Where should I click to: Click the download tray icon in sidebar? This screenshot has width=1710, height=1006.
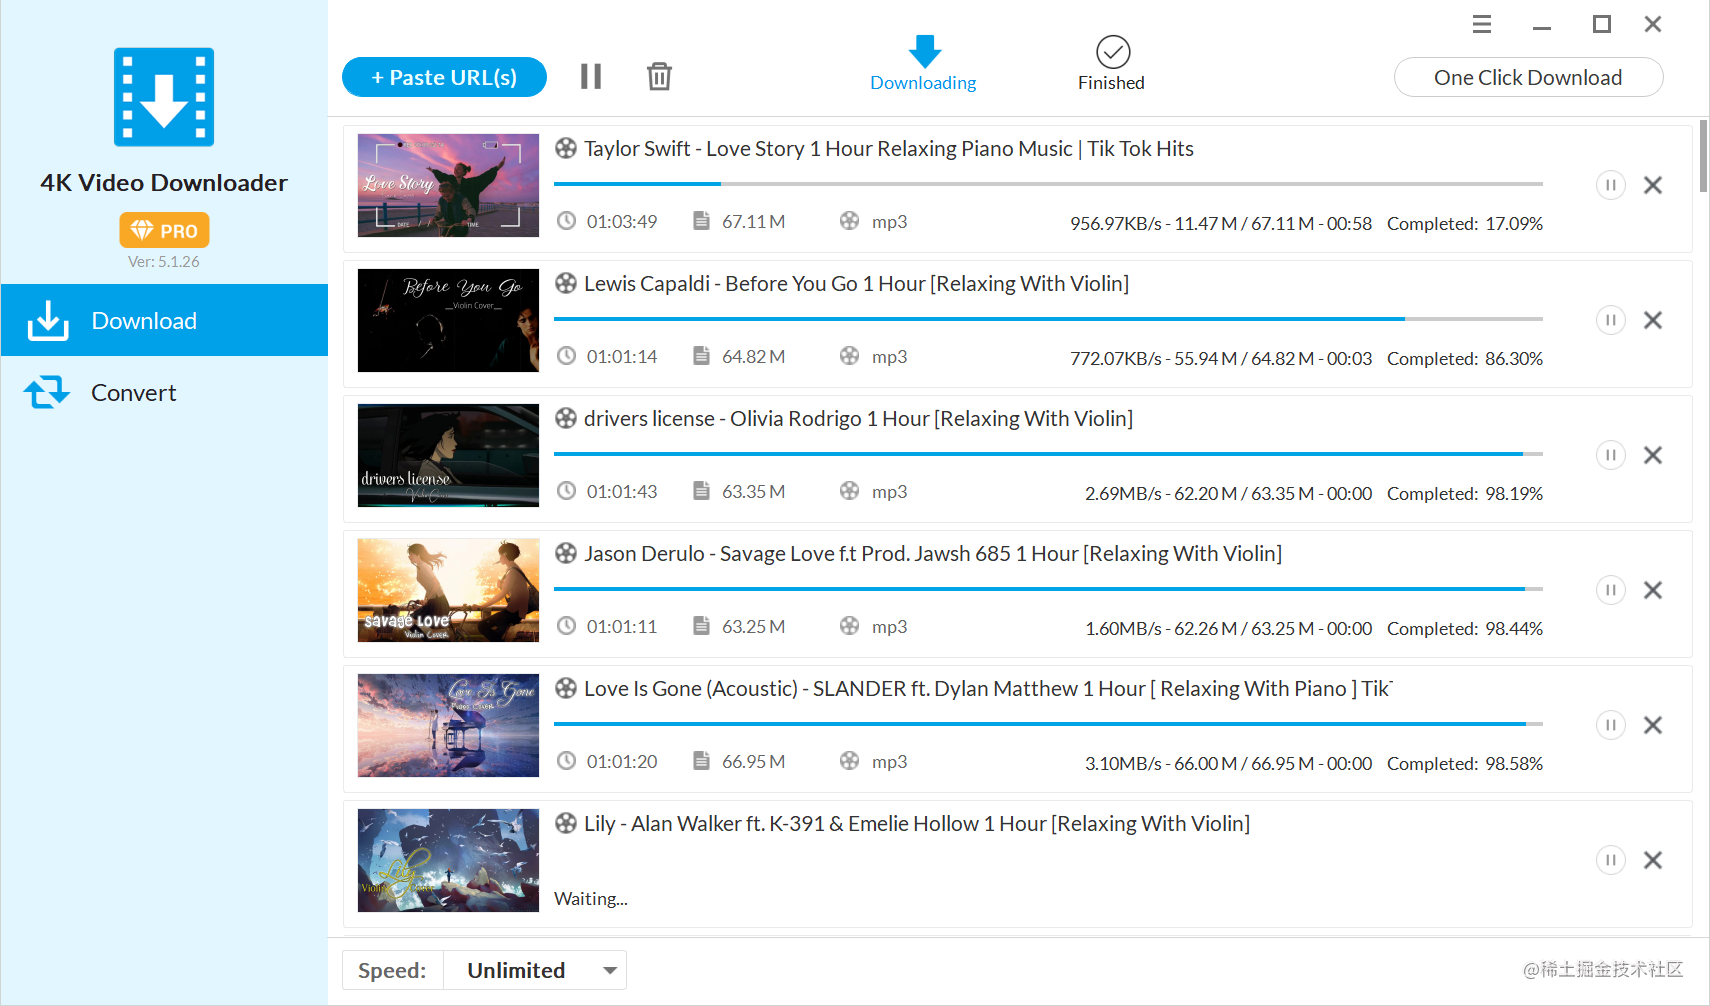click(x=48, y=320)
